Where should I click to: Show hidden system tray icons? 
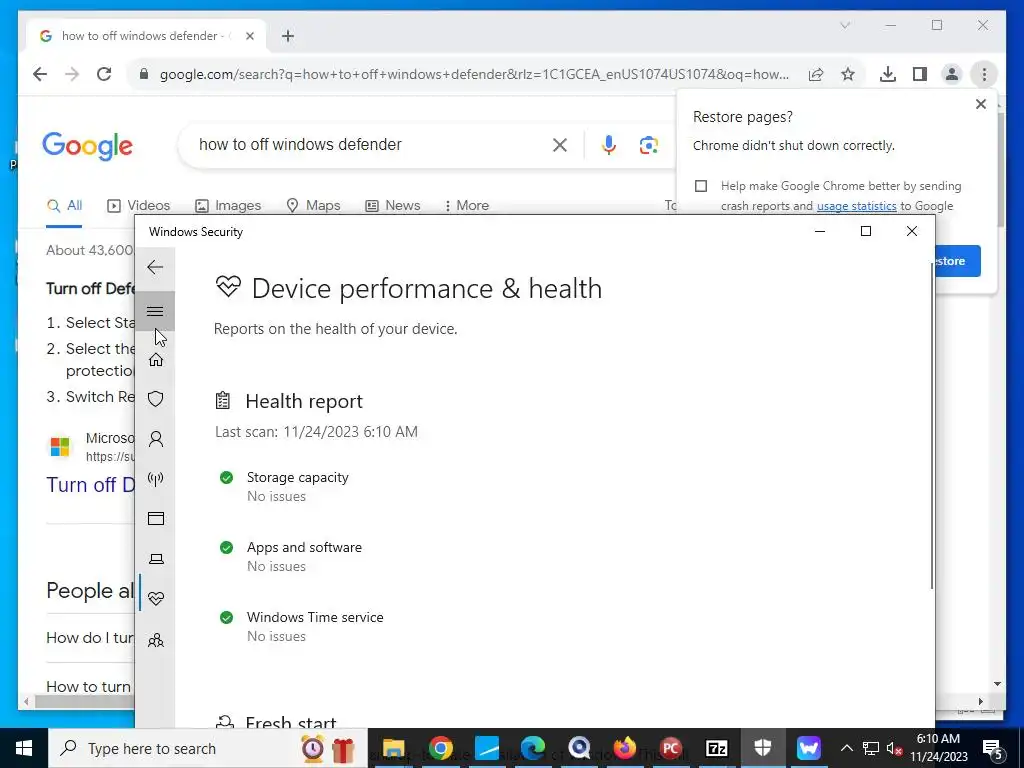(846, 748)
